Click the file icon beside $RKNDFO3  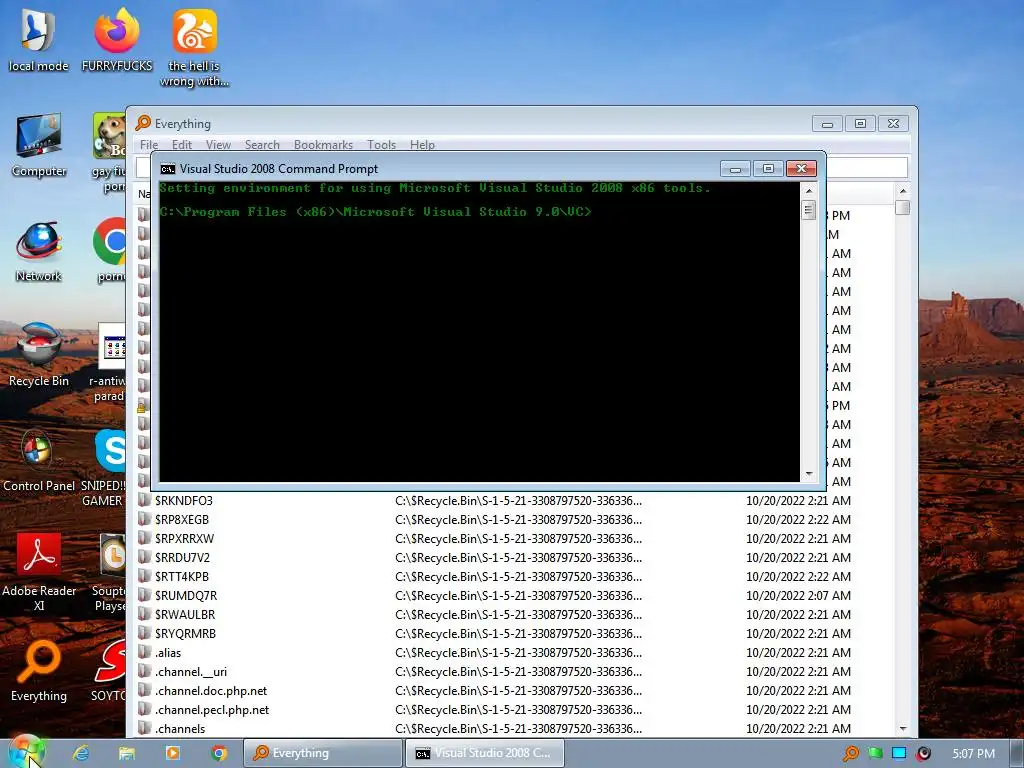click(x=144, y=500)
